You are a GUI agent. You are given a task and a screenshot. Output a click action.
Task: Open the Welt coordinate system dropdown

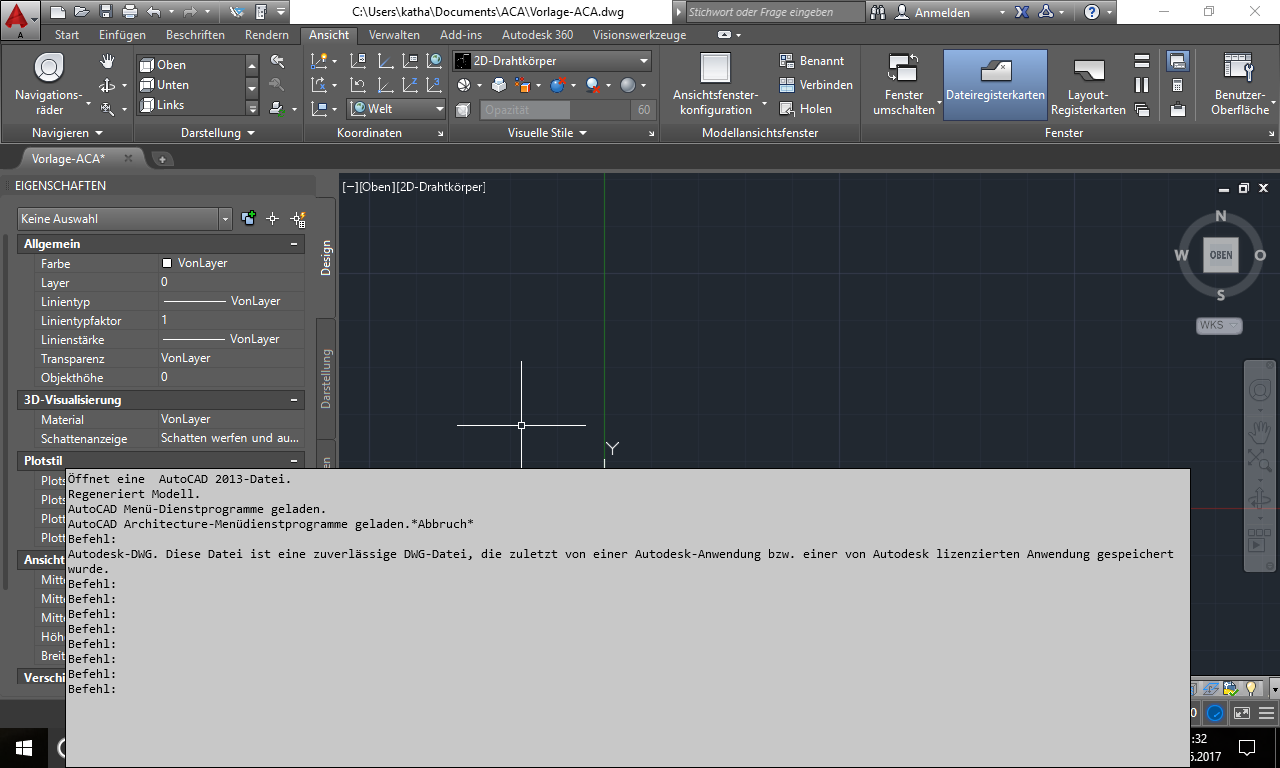pyautogui.click(x=396, y=109)
